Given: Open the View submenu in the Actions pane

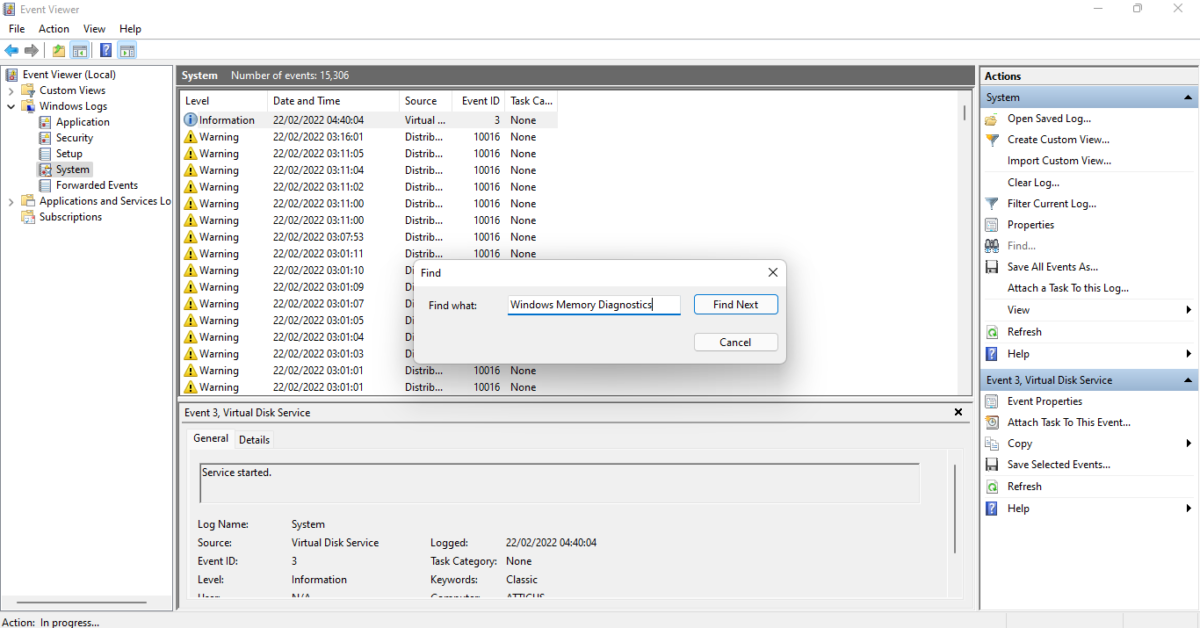Looking at the screenshot, I should (1018, 309).
